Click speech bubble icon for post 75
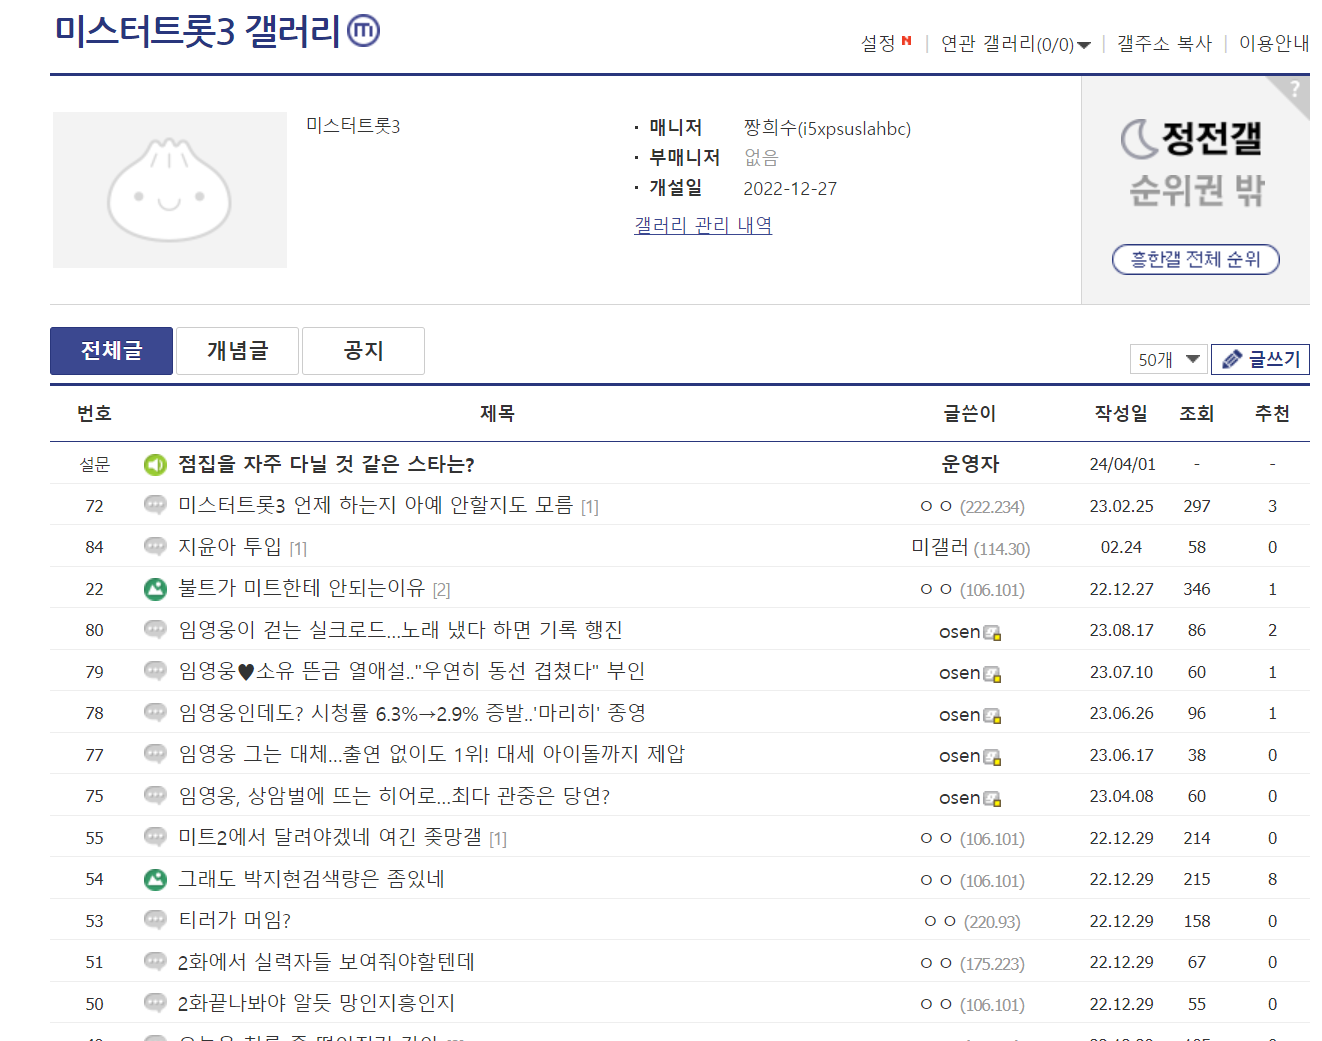This screenshot has width=1322, height=1041. click(x=155, y=795)
